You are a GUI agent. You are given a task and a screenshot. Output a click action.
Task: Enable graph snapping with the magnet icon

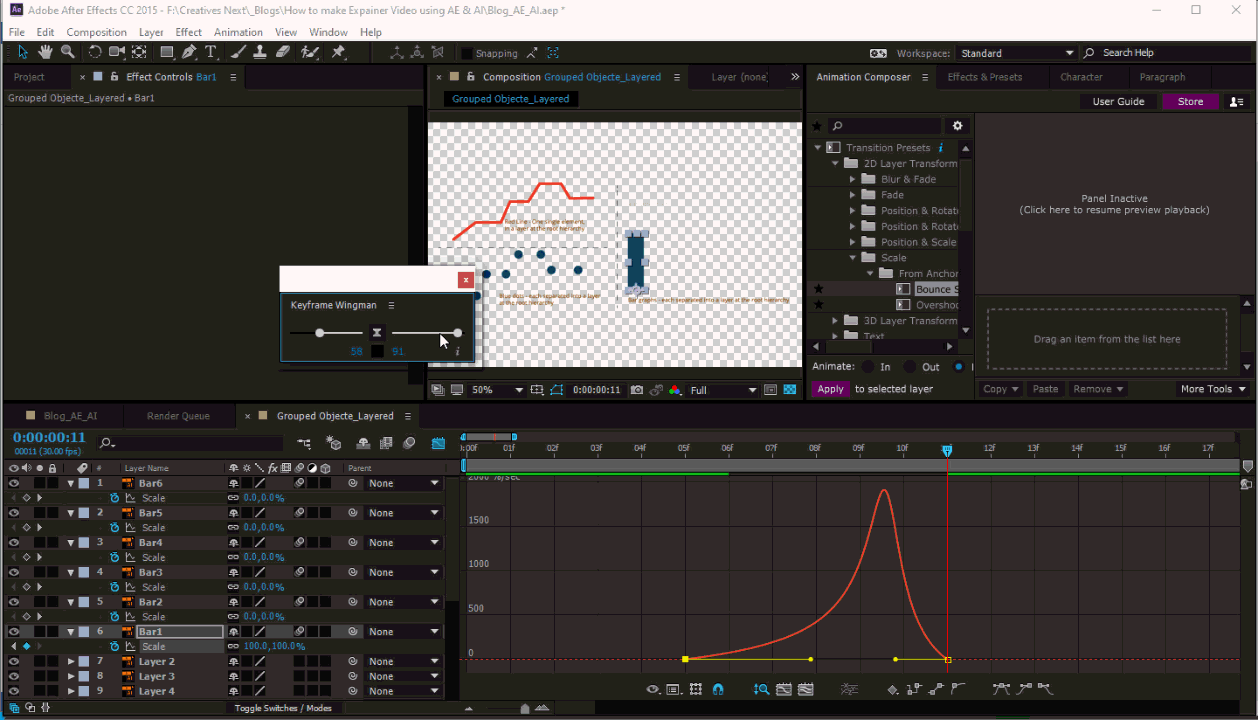719,689
